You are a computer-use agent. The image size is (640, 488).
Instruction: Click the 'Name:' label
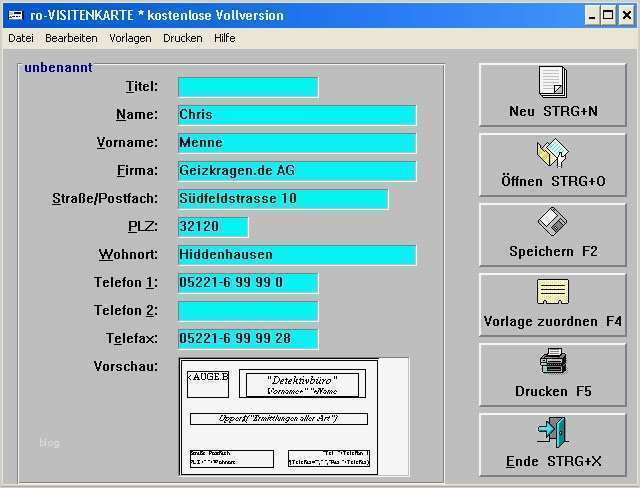tap(137, 115)
